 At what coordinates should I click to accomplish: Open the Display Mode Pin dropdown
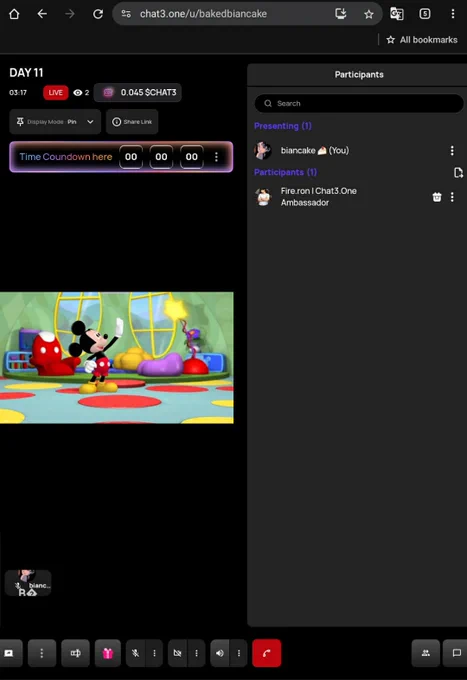(55, 122)
